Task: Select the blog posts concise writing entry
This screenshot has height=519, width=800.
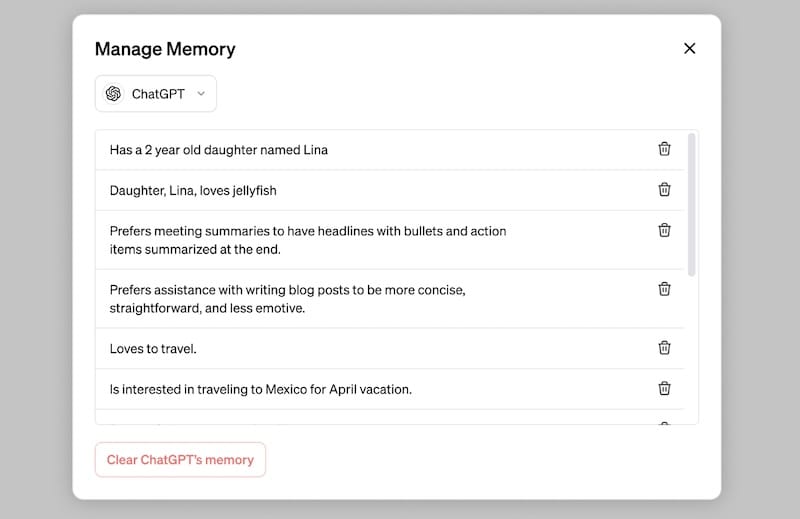Action: click(x=389, y=299)
